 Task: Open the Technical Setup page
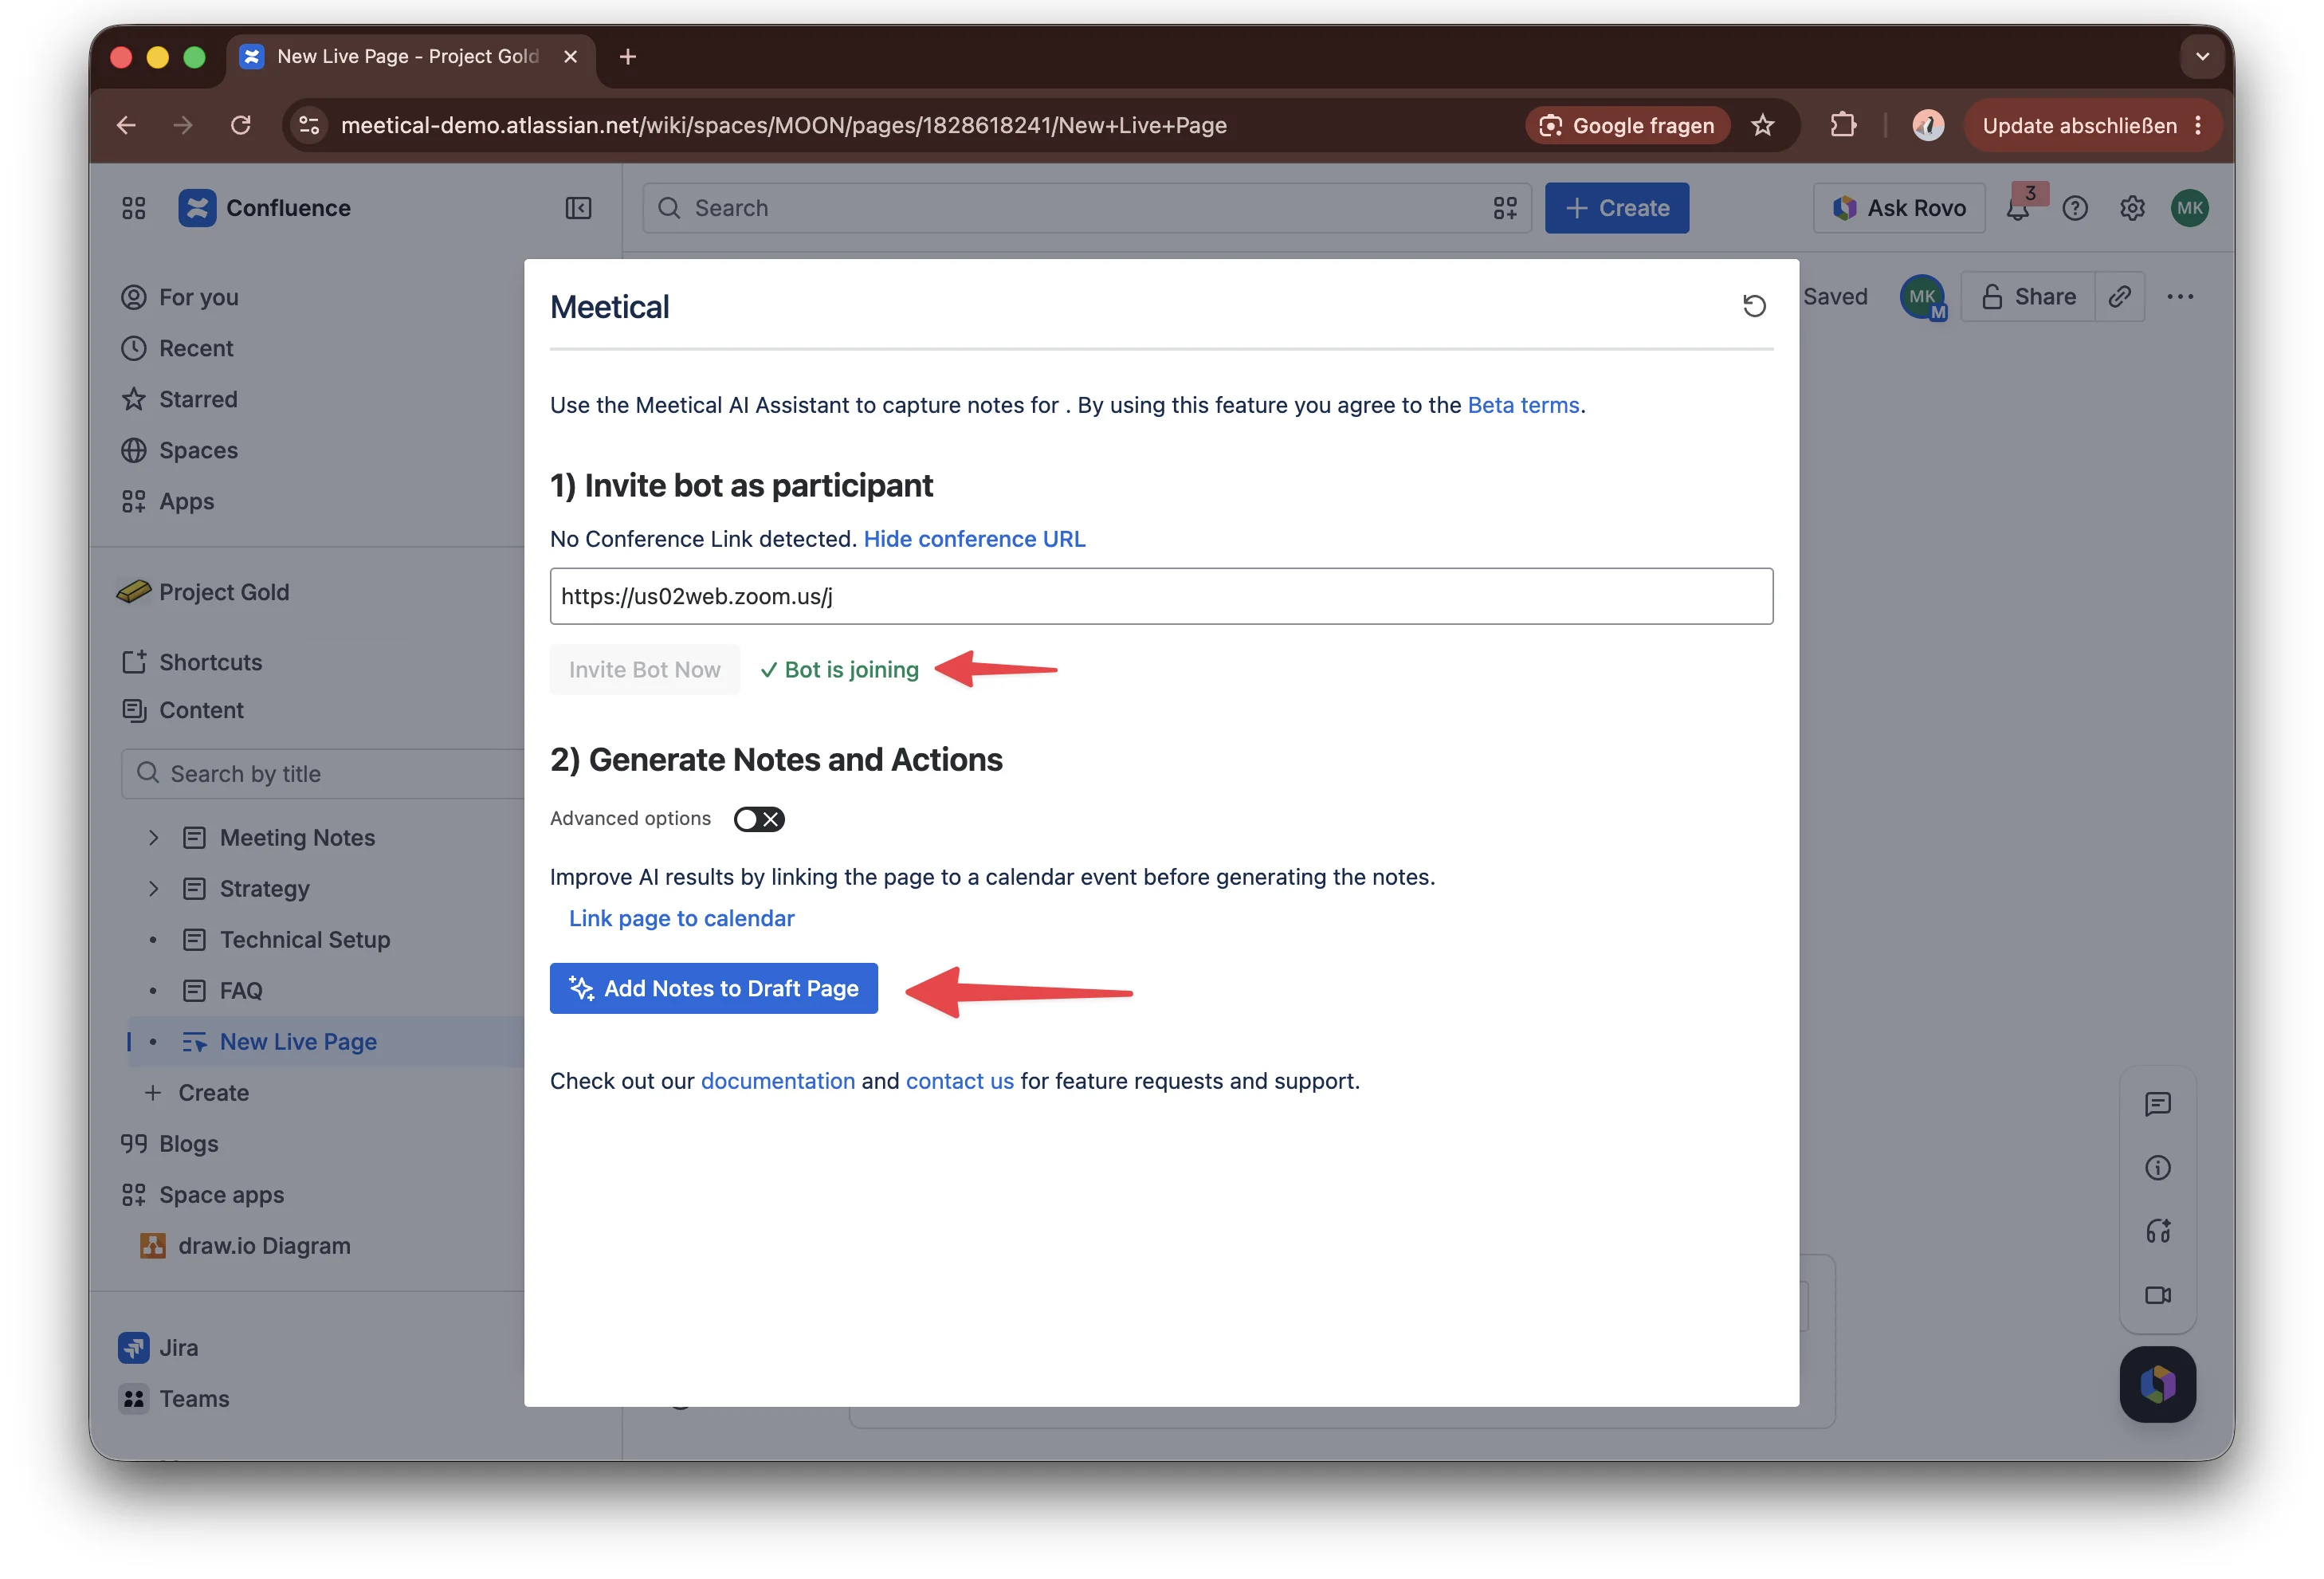tap(304, 940)
